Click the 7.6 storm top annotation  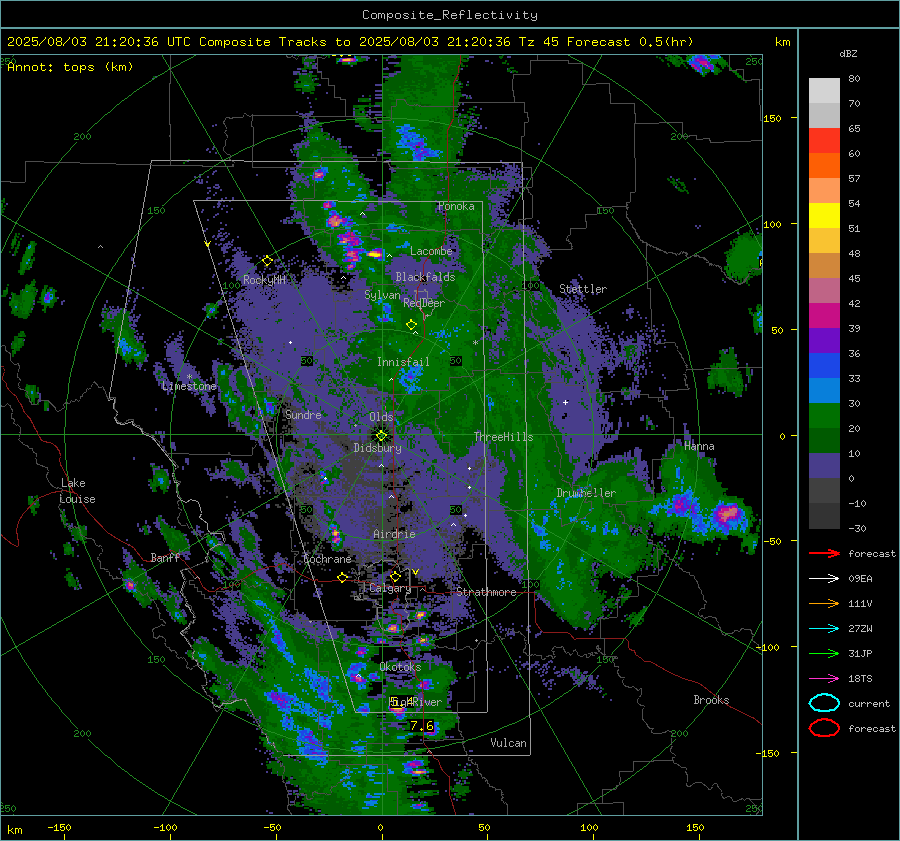point(421,726)
